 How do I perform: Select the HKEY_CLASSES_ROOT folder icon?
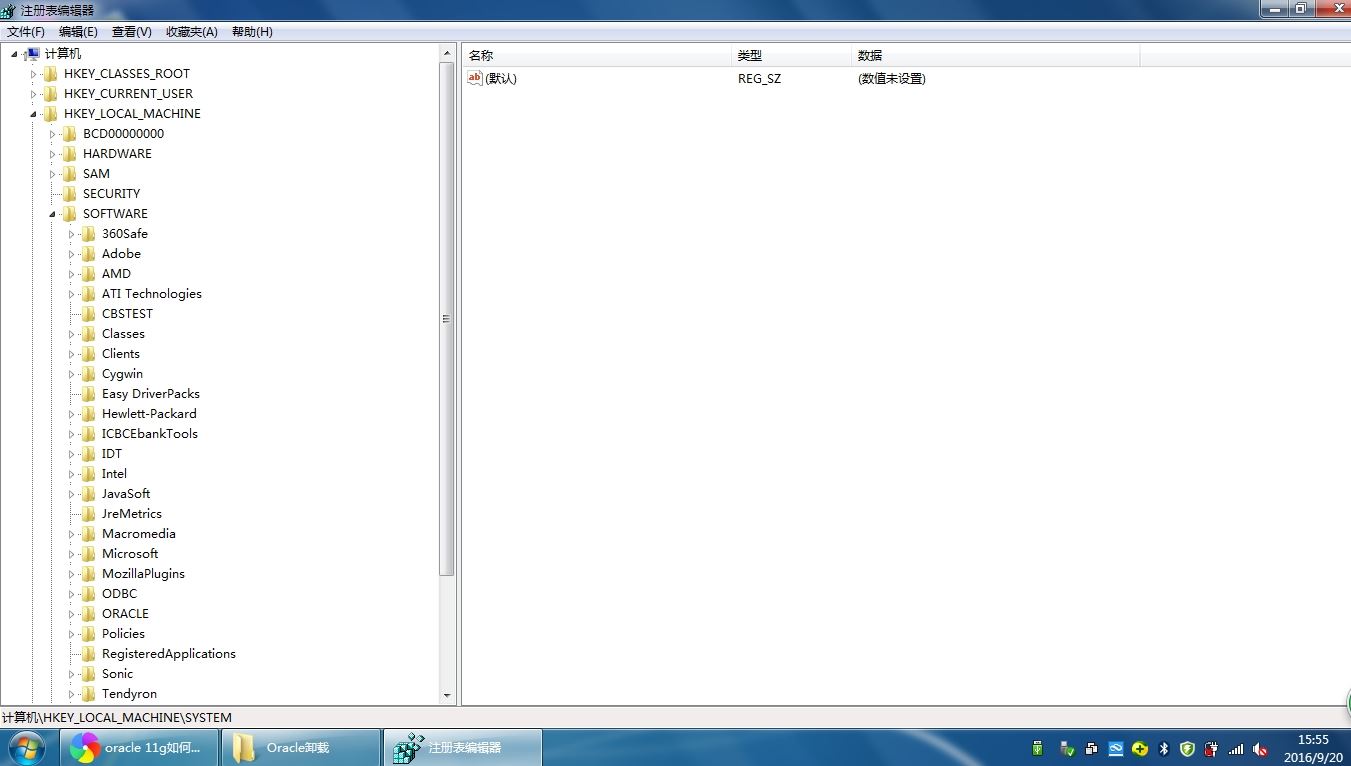(50, 74)
